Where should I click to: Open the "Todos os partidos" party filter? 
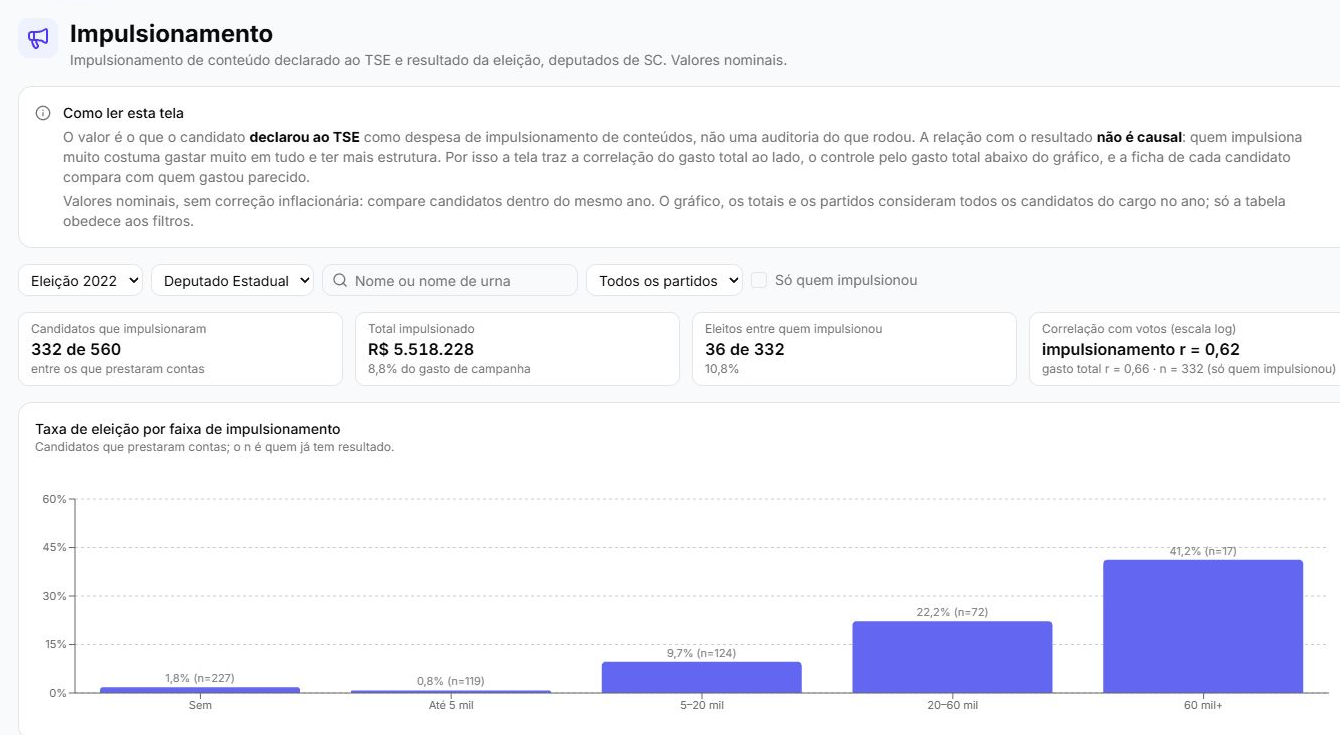click(664, 281)
